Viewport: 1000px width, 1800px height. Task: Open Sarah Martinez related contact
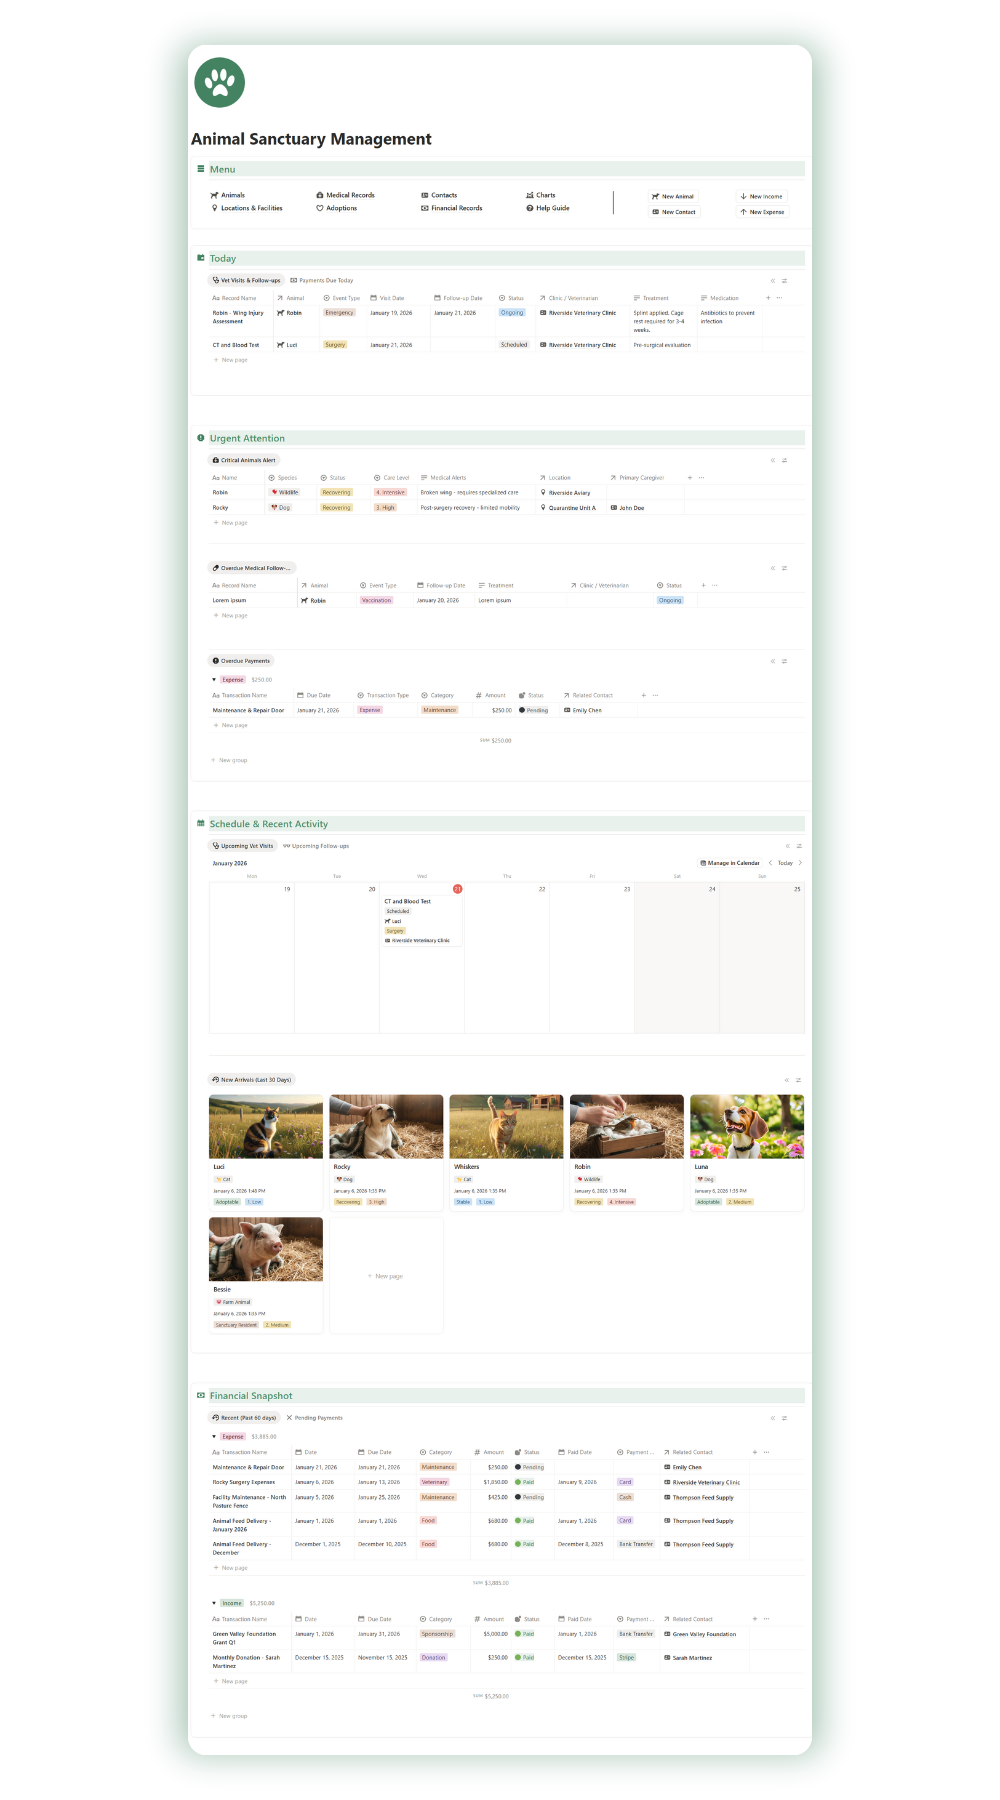(x=688, y=1658)
